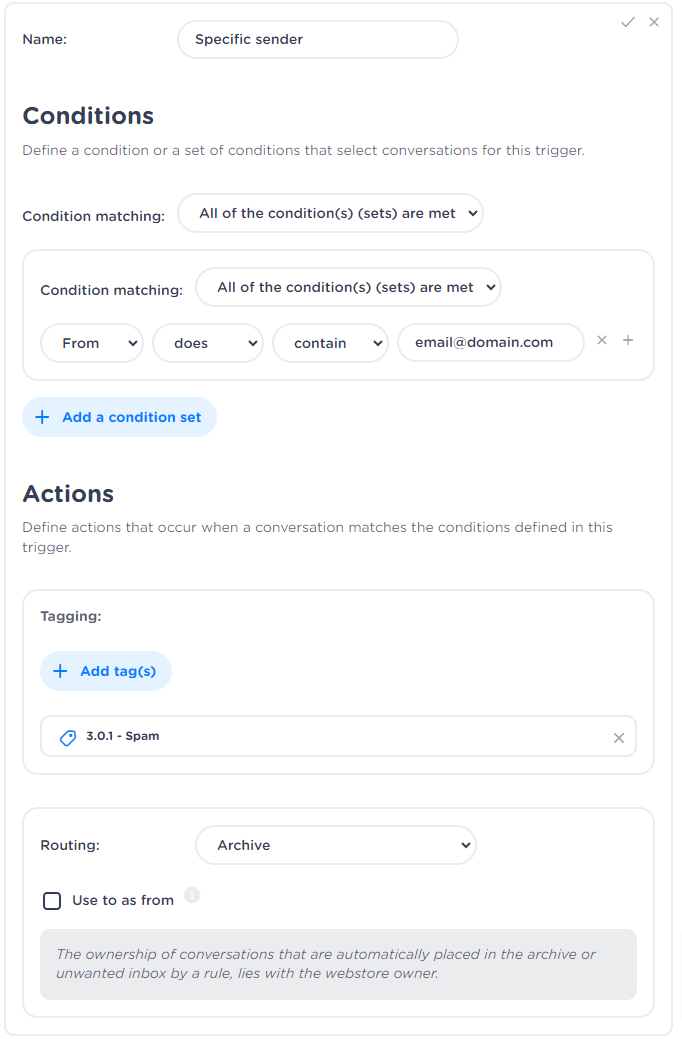Add a new condition with the plus icon
682x1039 pixels.
[628, 340]
